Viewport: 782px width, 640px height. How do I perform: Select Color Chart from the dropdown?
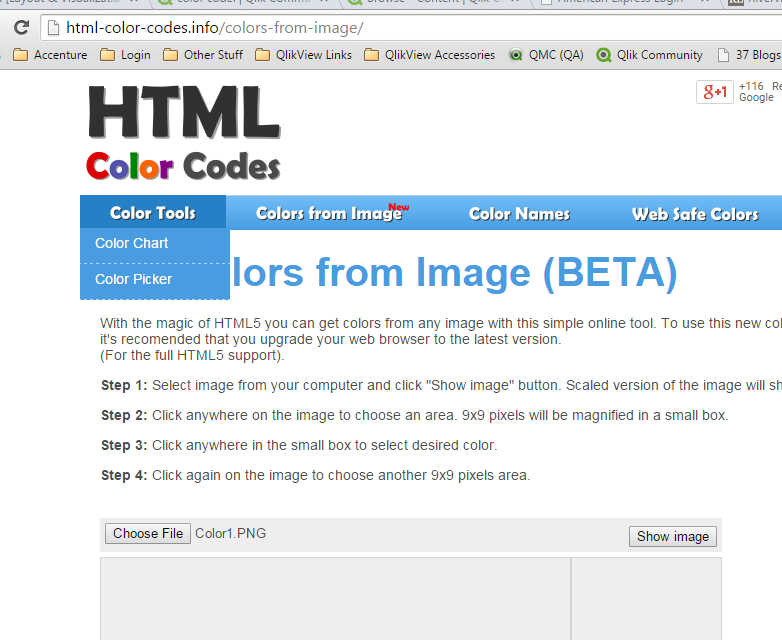click(155, 243)
